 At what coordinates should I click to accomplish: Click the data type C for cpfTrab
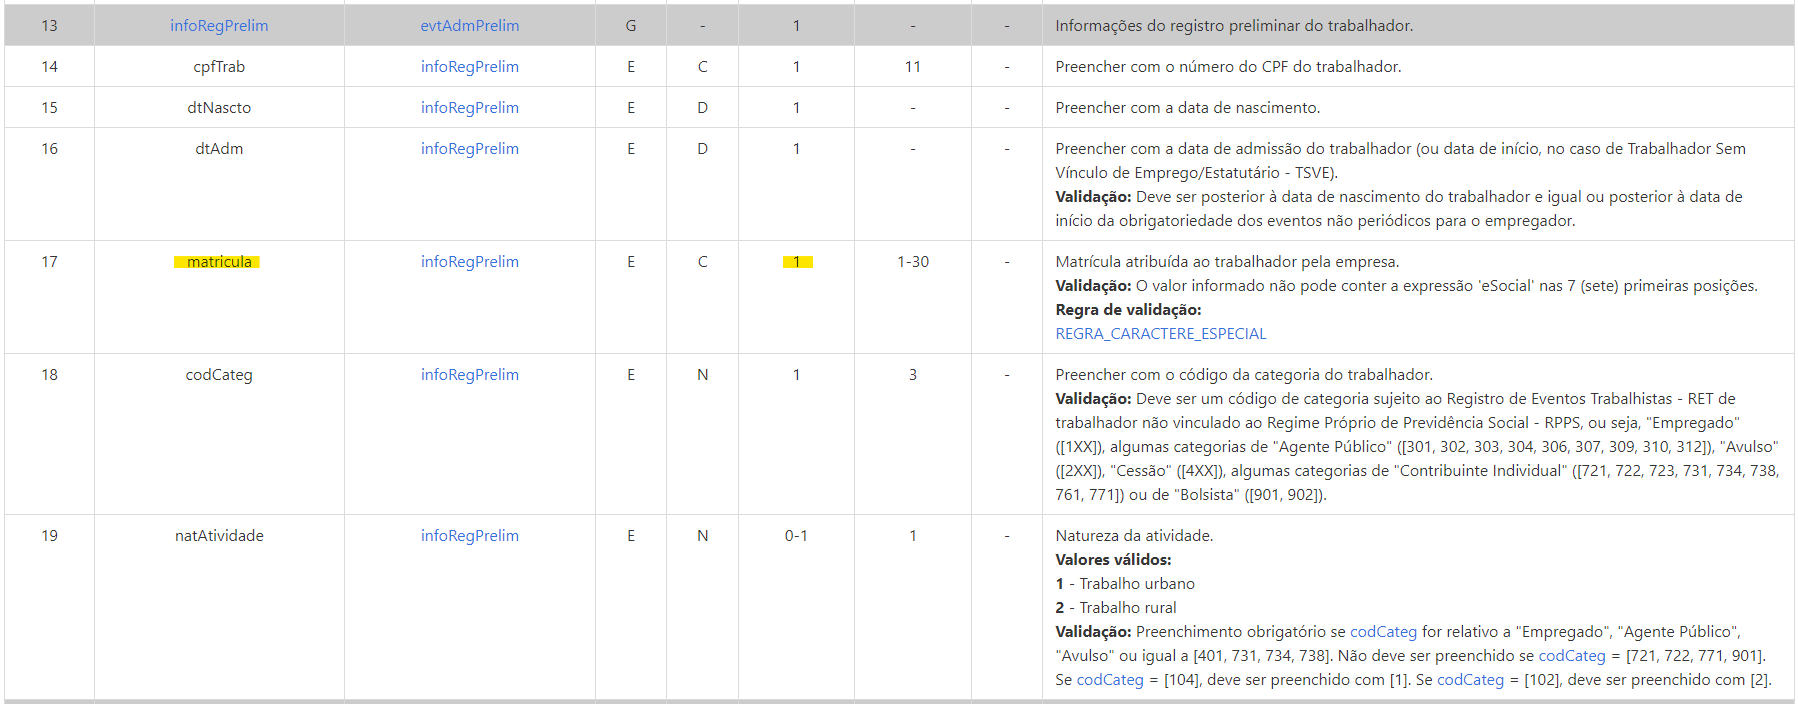(703, 67)
